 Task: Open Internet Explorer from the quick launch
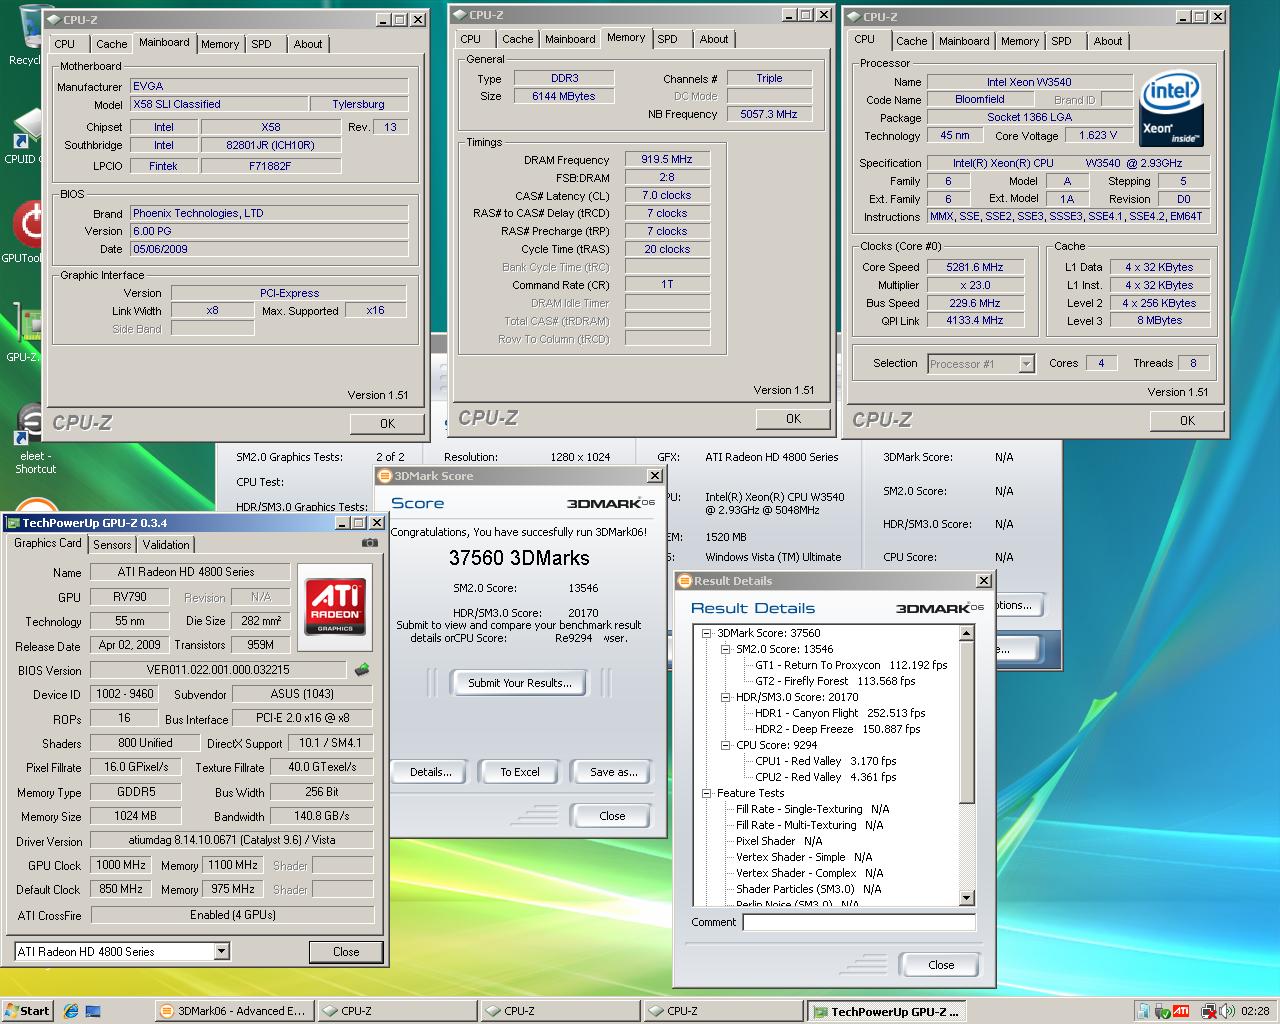71,1011
